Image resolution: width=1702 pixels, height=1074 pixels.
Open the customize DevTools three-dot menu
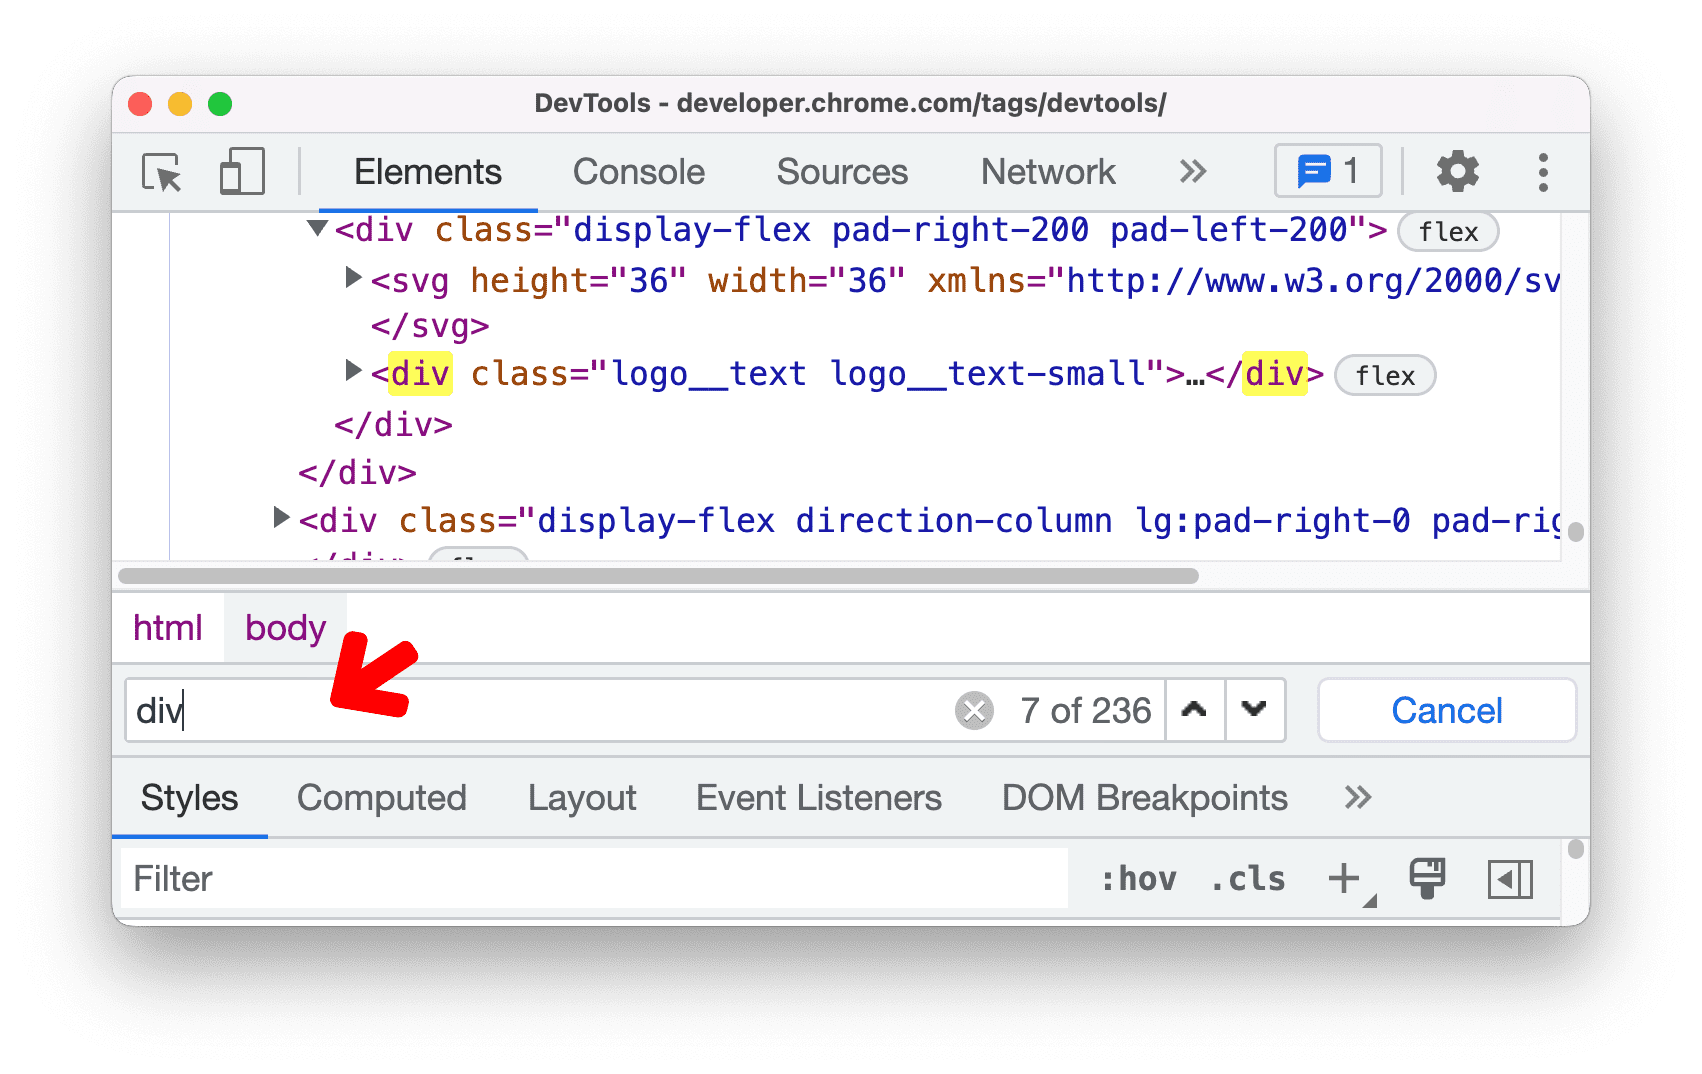[1543, 171]
